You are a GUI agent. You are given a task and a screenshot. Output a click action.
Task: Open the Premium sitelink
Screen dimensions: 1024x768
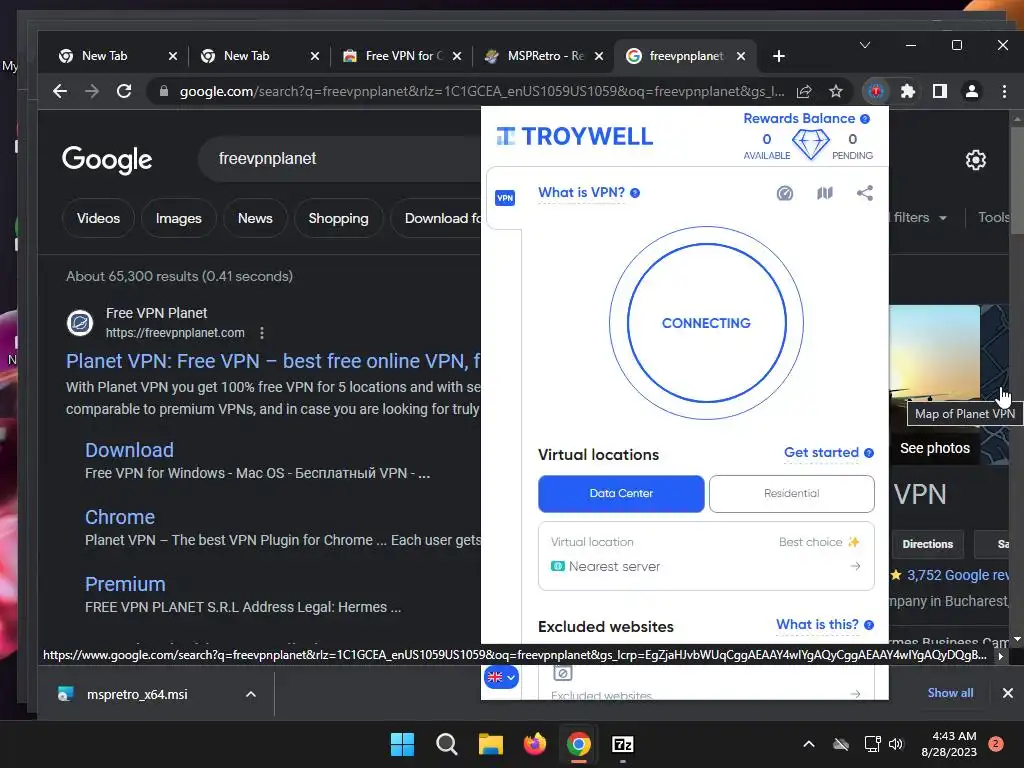pos(125,584)
